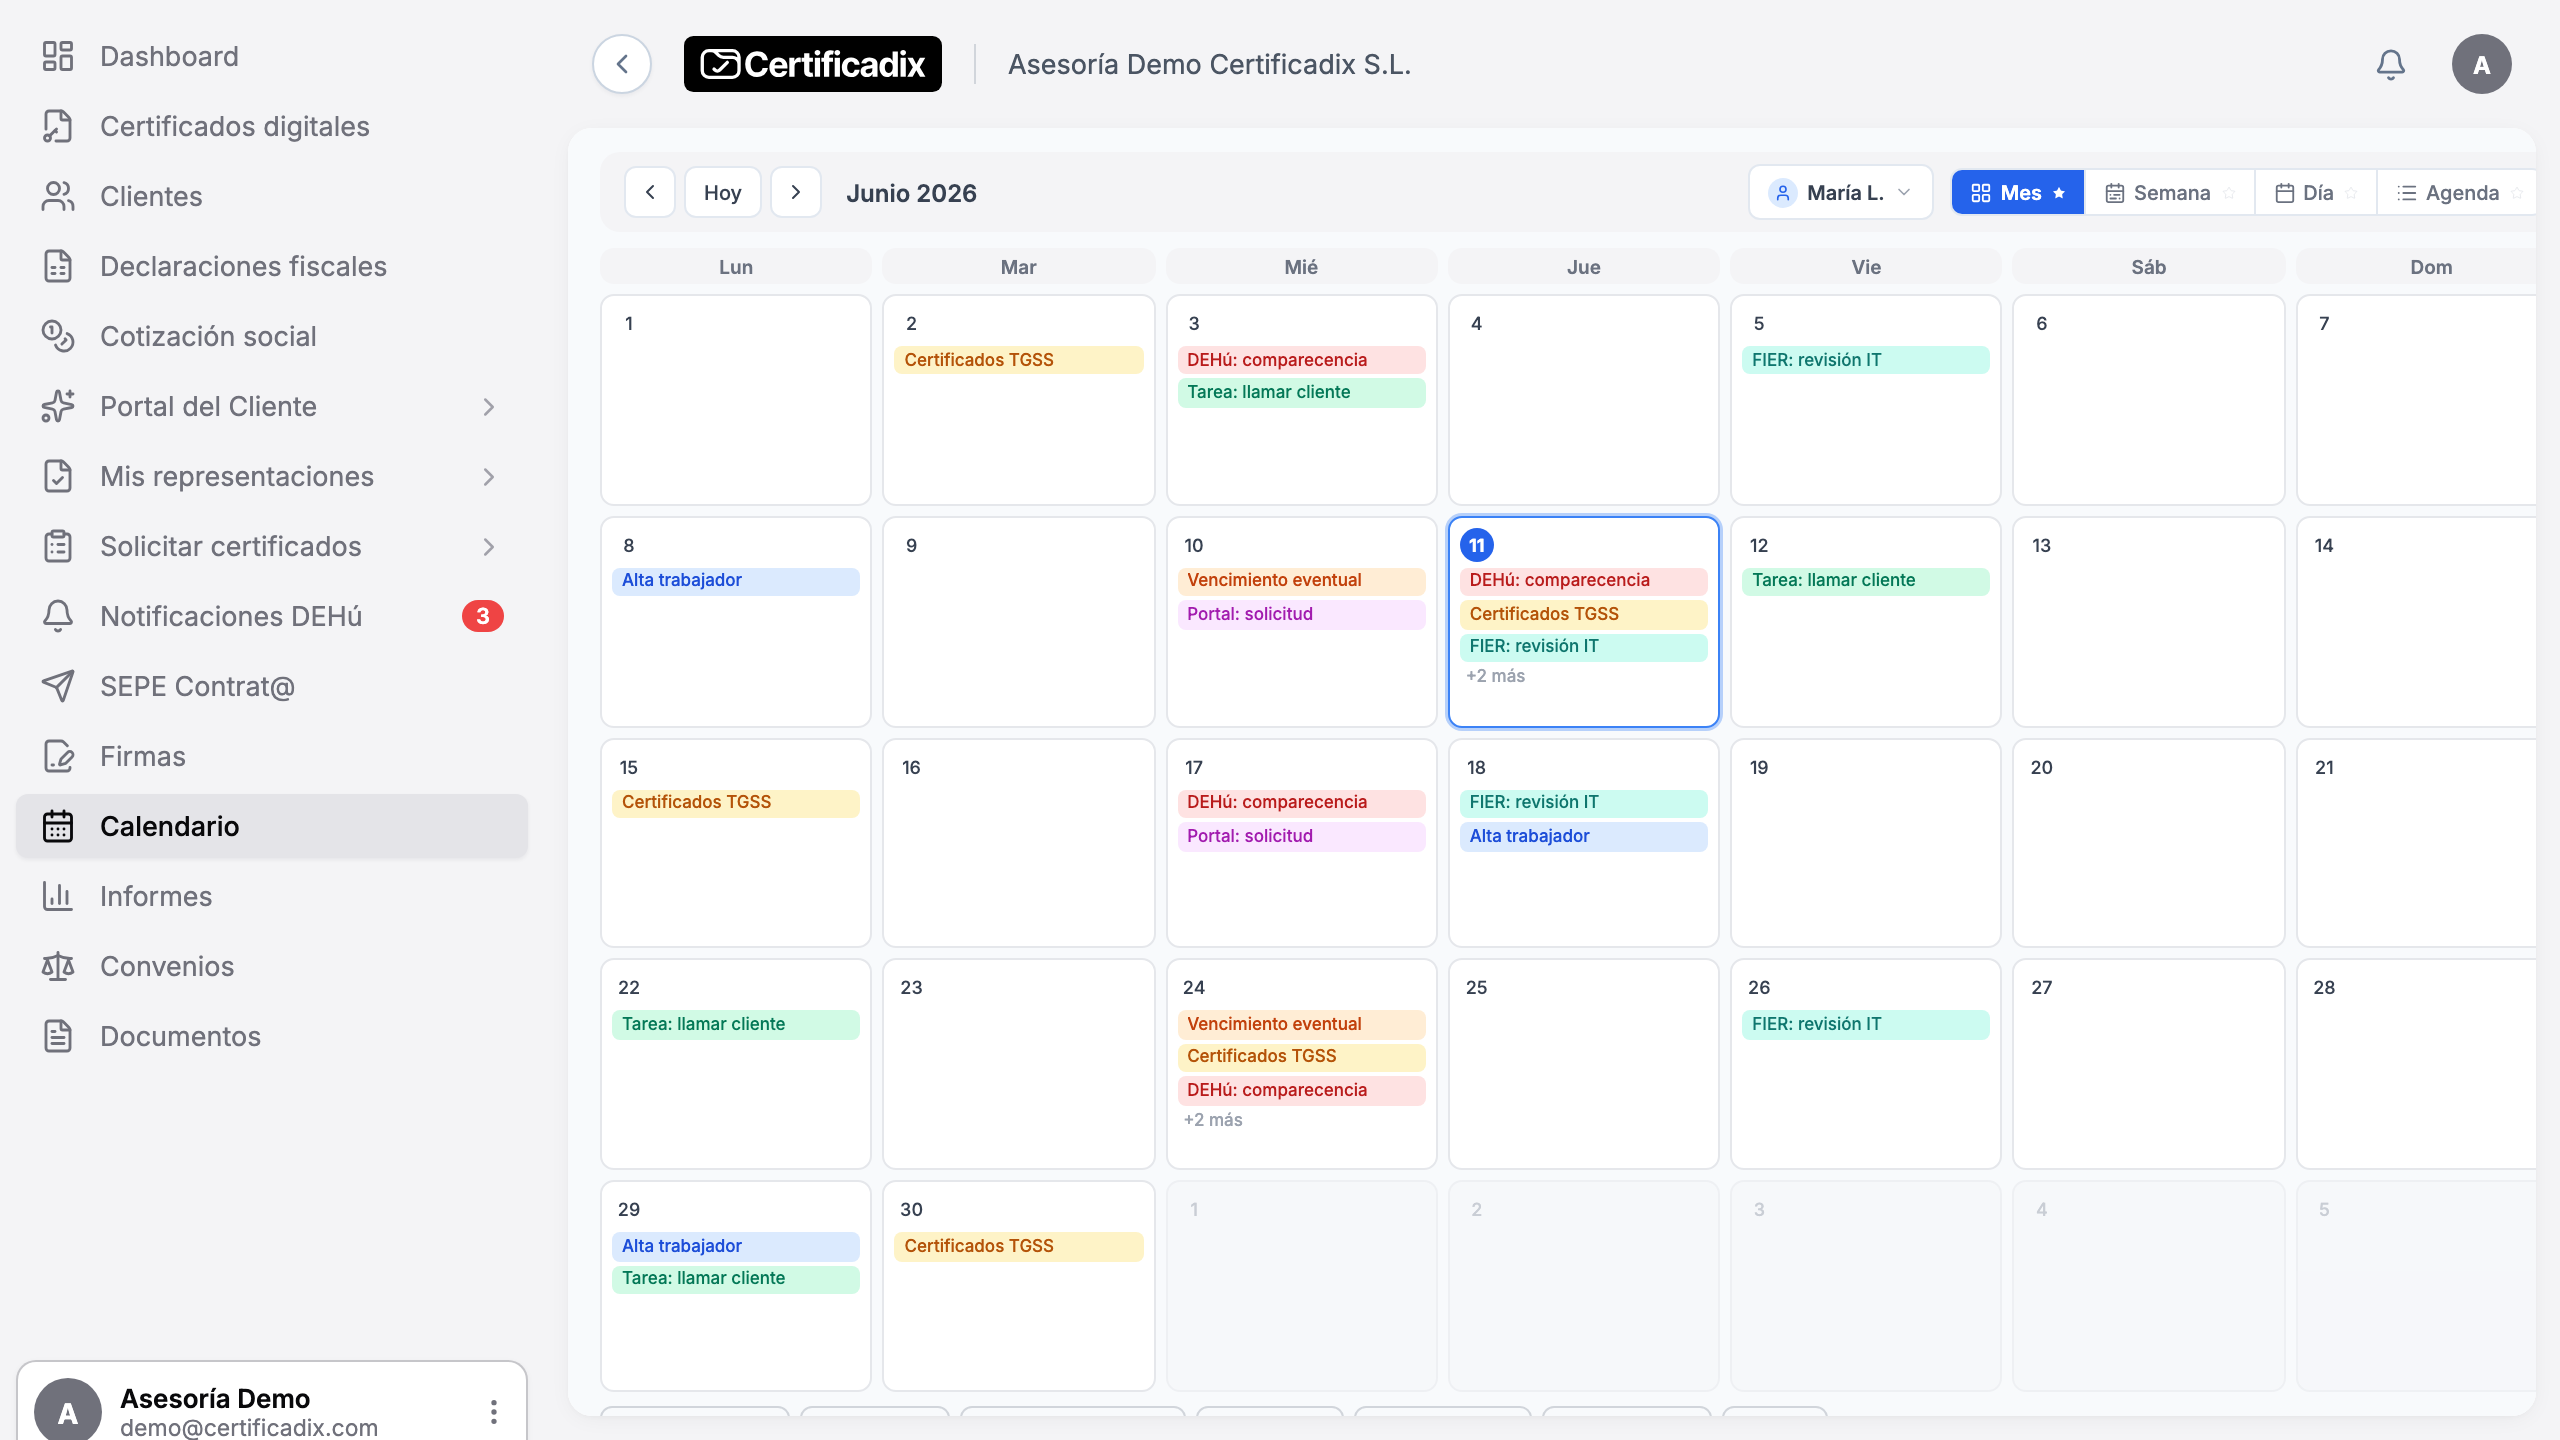Viewport: 2560px width, 1440px height.
Task: Toggle favorite star on Semana view
Action: click(2229, 193)
